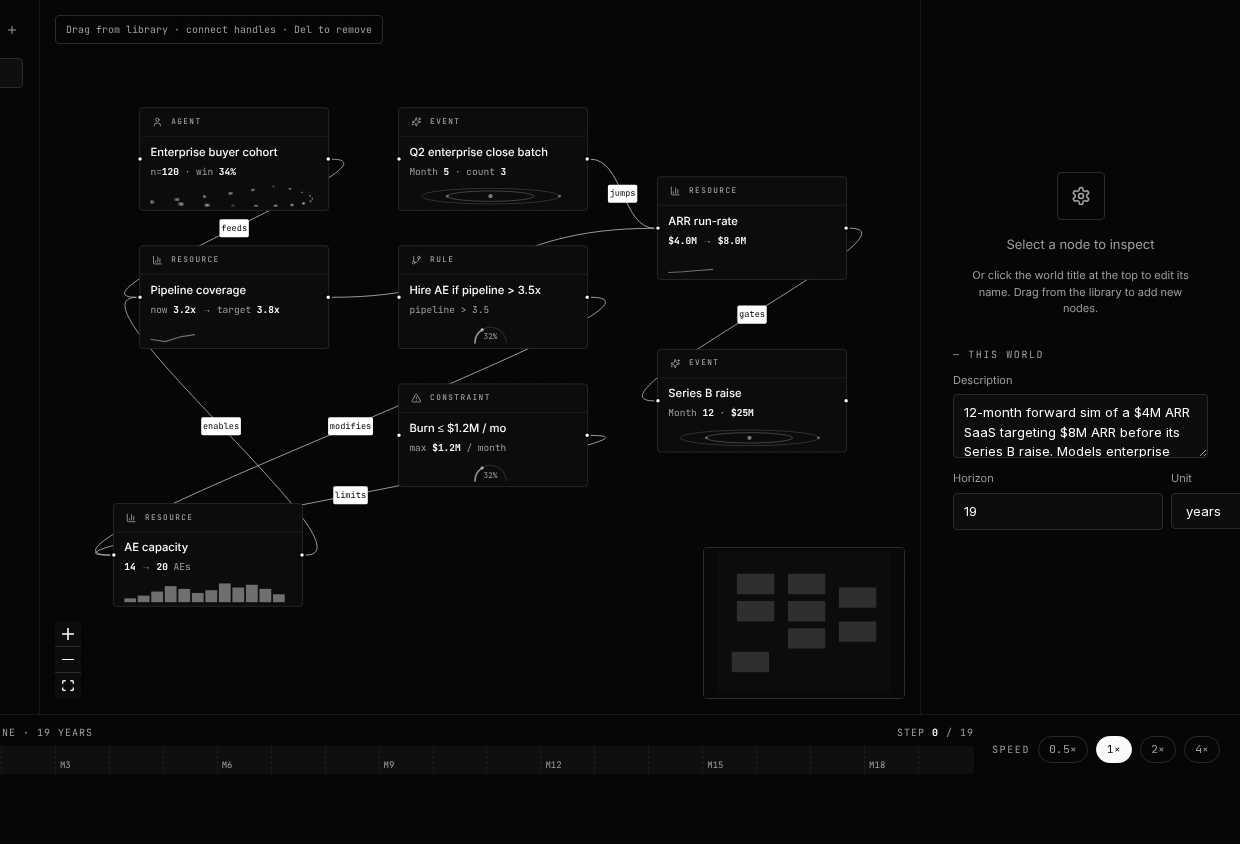
Task: Select the 'jumps' edge label
Action: 622,193
